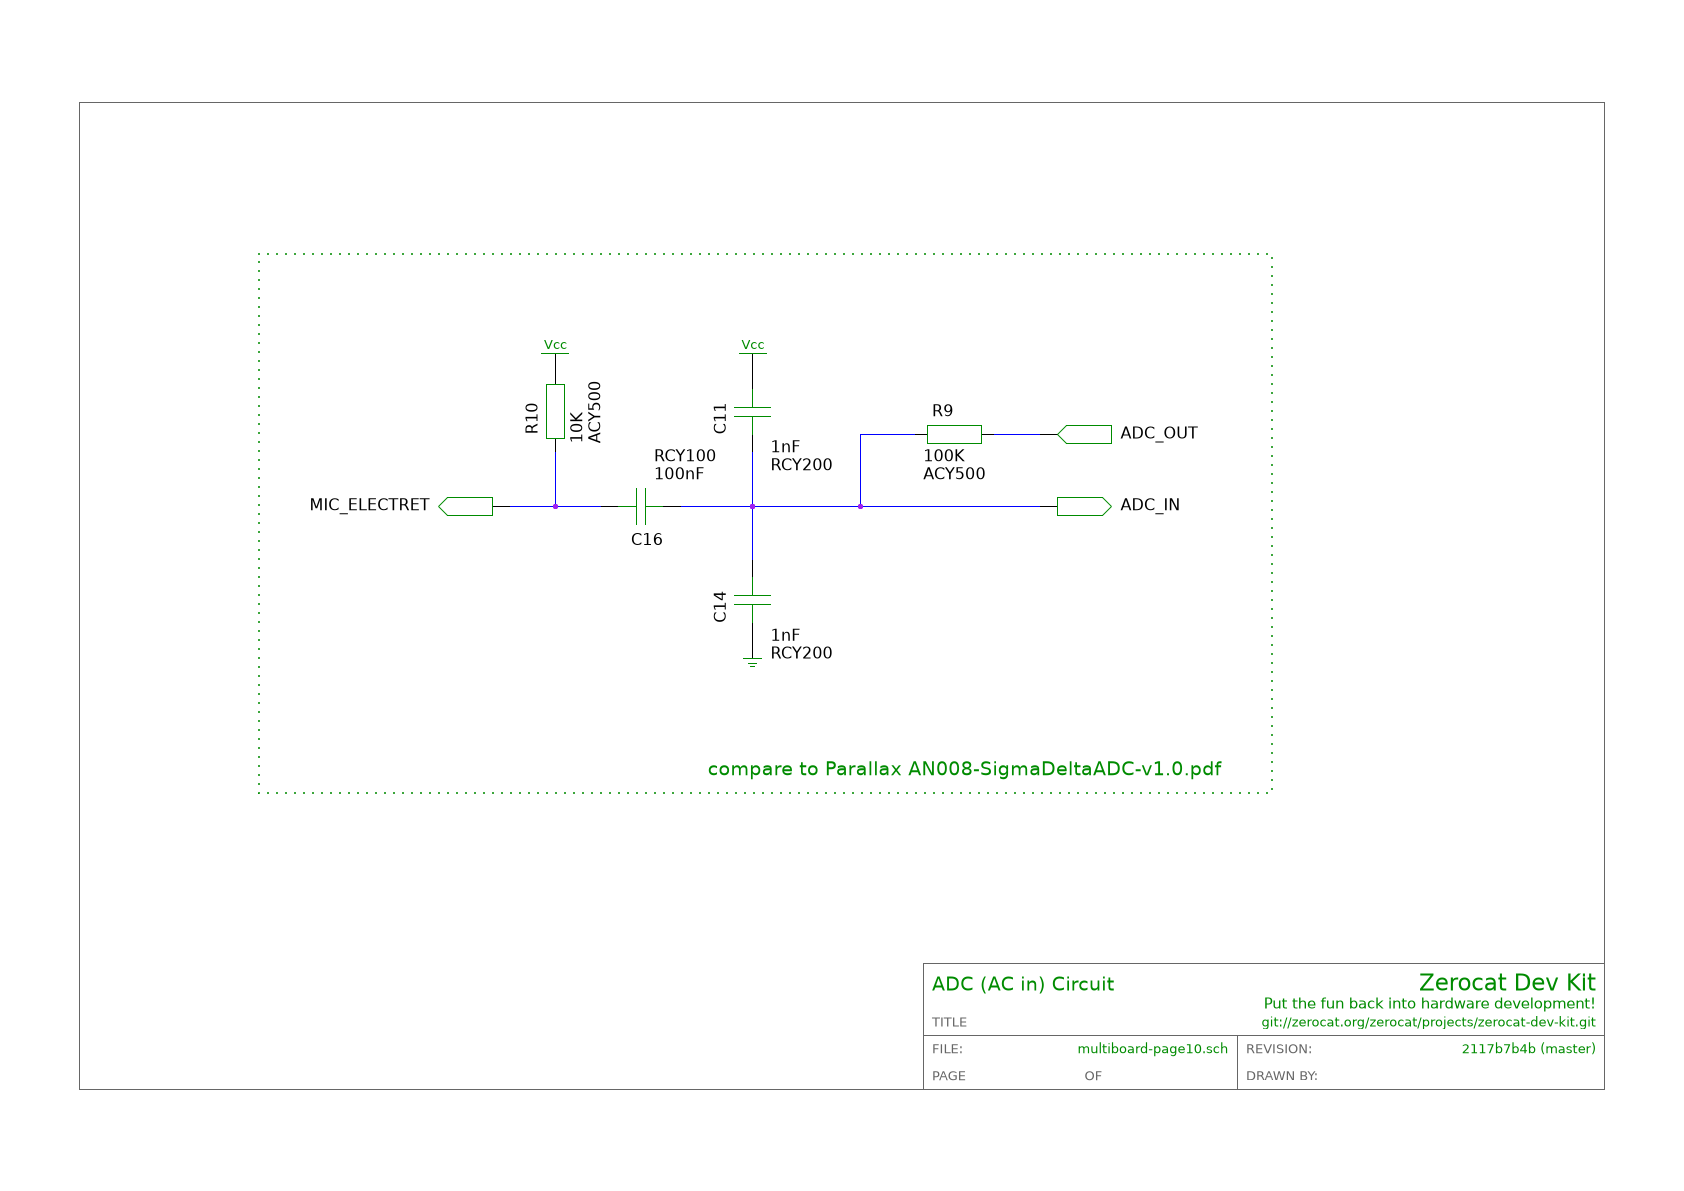Select the R10 resistor symbol
Viewport: 1684px width, 1191px height.
pos(555,411)
